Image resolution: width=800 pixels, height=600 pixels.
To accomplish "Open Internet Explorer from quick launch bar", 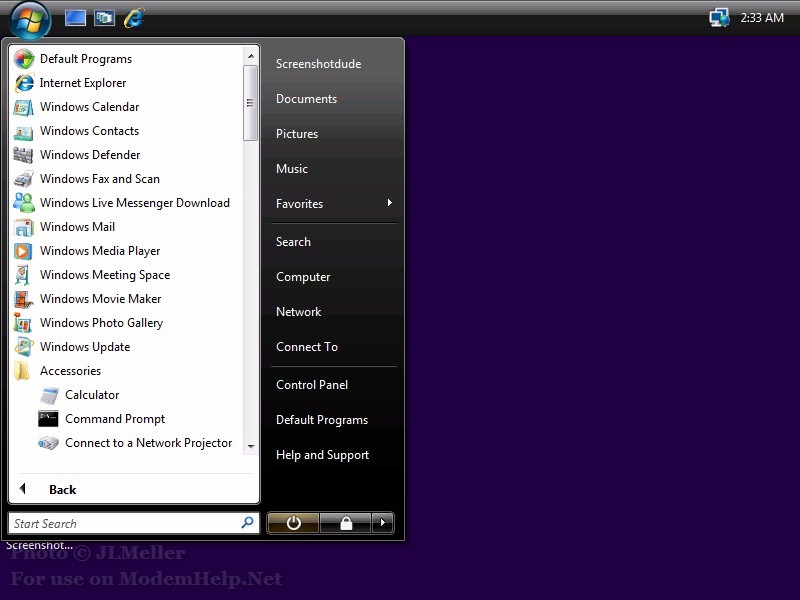I will pyautogui.click(x=133, y=18).
